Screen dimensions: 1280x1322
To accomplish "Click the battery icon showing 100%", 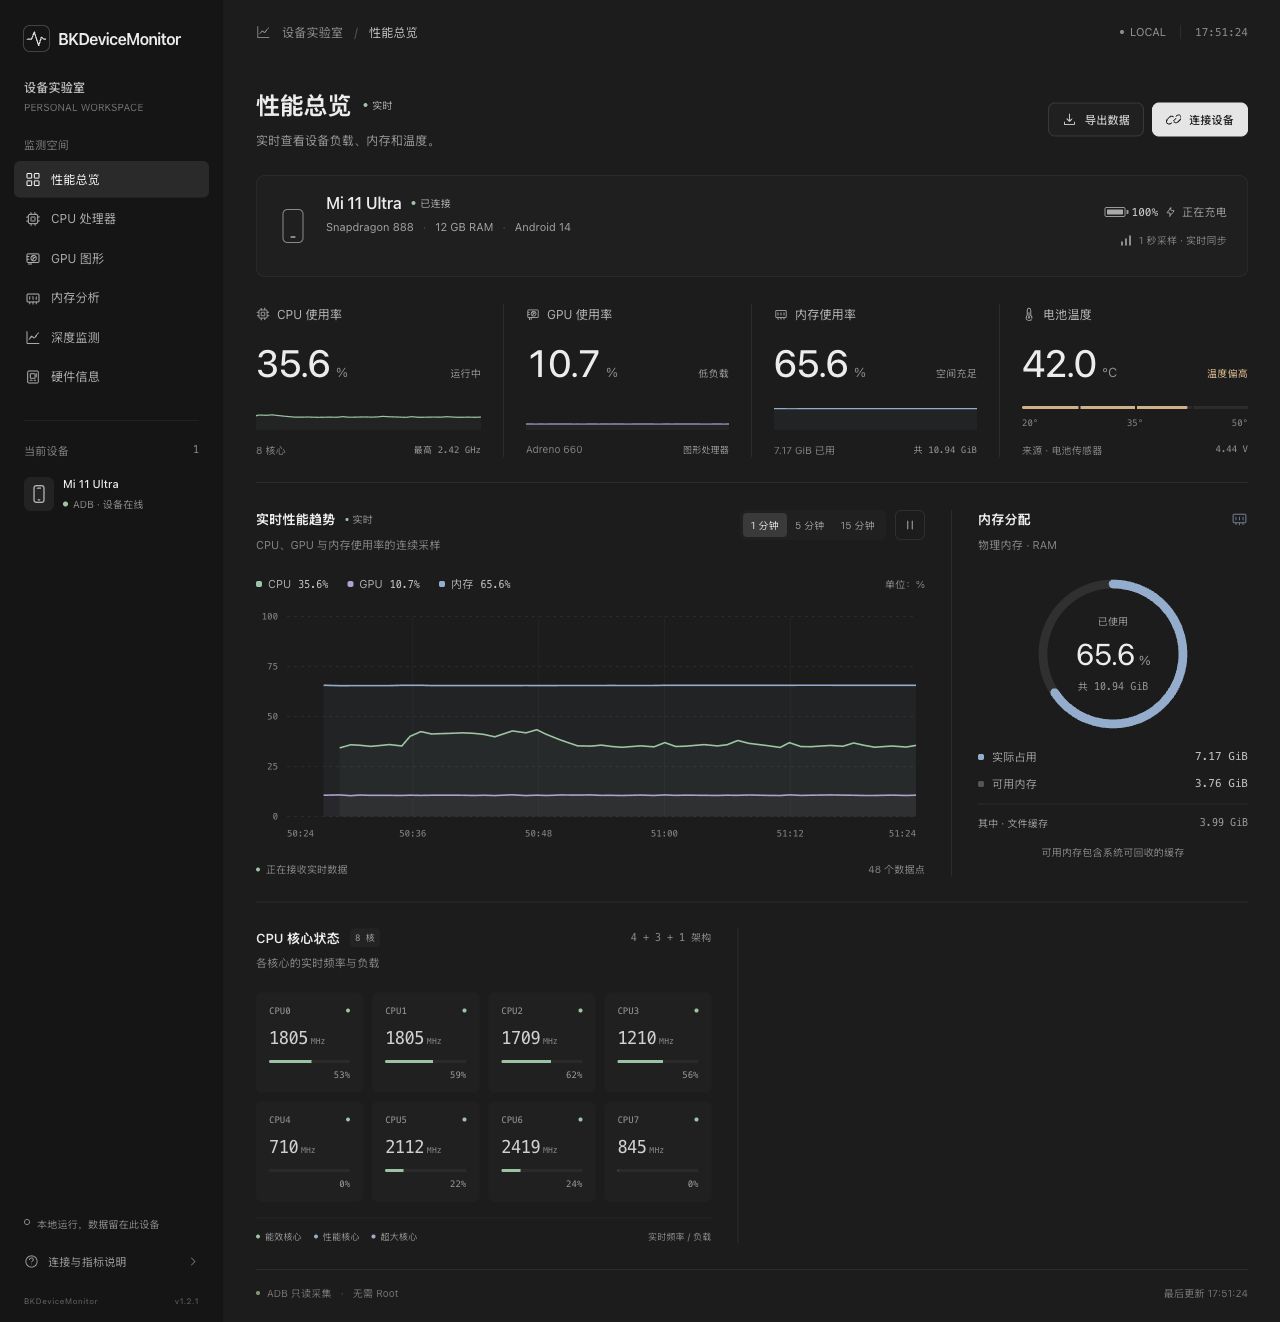I will (x=1115, y=212).
